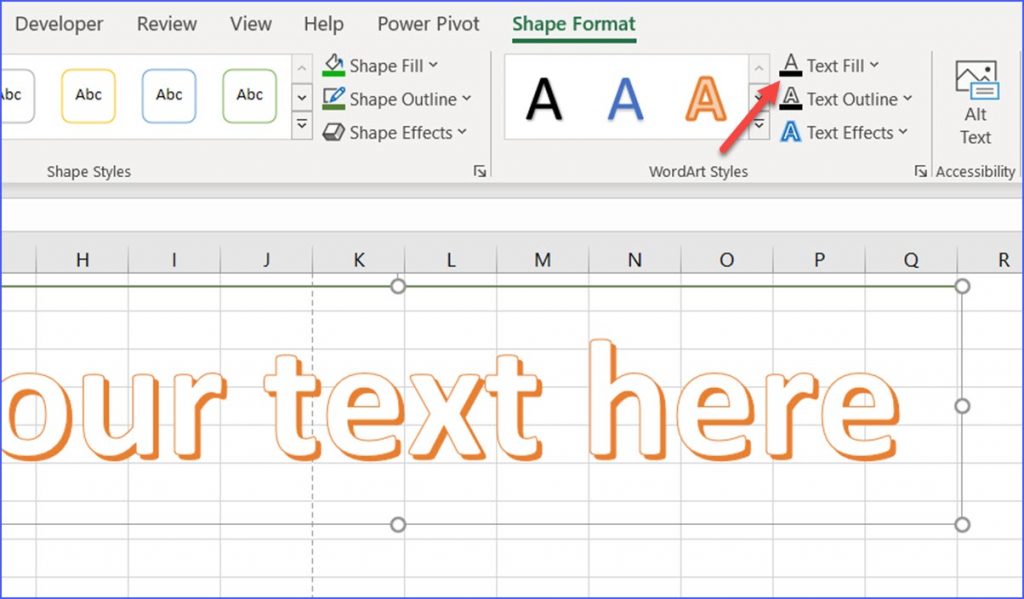This screenshot has height=599, width=1024.
Task: Select column K header
Action: (x=358, y=259)
